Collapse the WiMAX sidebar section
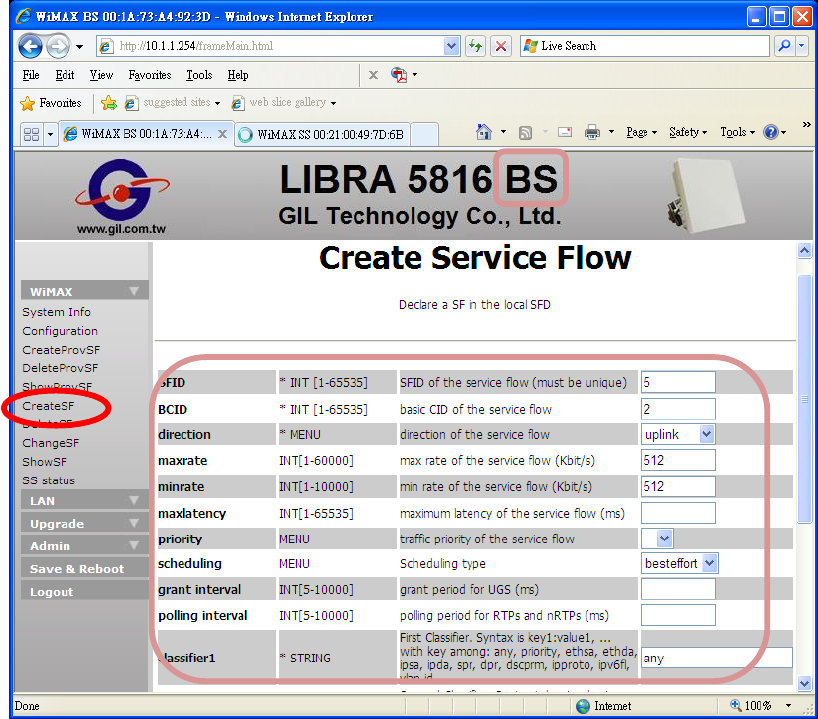818x719 pixels. pos(85,291)
